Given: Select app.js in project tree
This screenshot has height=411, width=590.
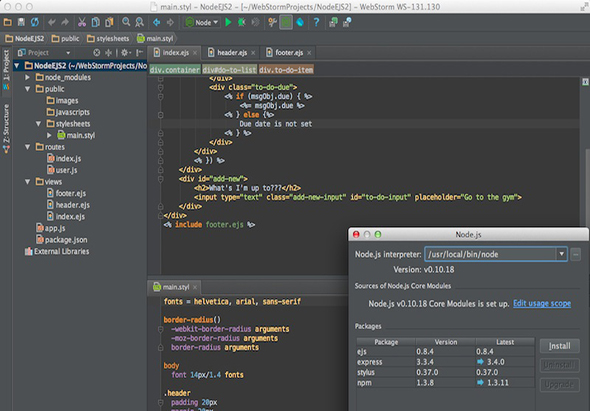Looking at the screenshot, I should (x=51, y=228).
